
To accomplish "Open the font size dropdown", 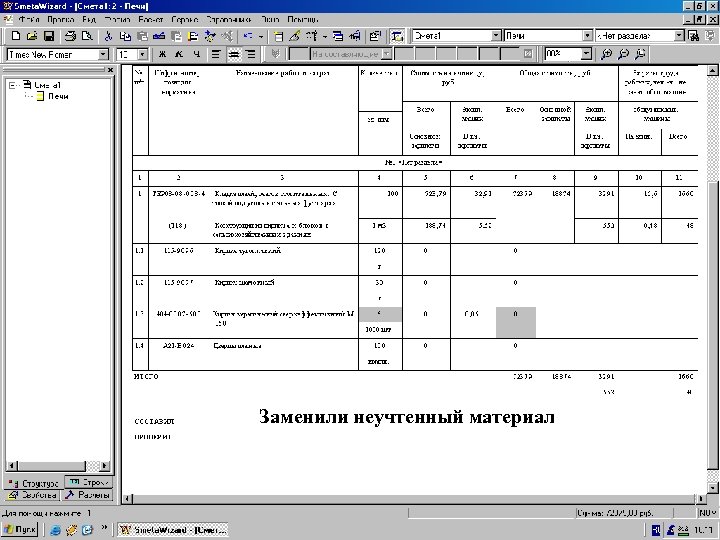I will coord(142,55).
